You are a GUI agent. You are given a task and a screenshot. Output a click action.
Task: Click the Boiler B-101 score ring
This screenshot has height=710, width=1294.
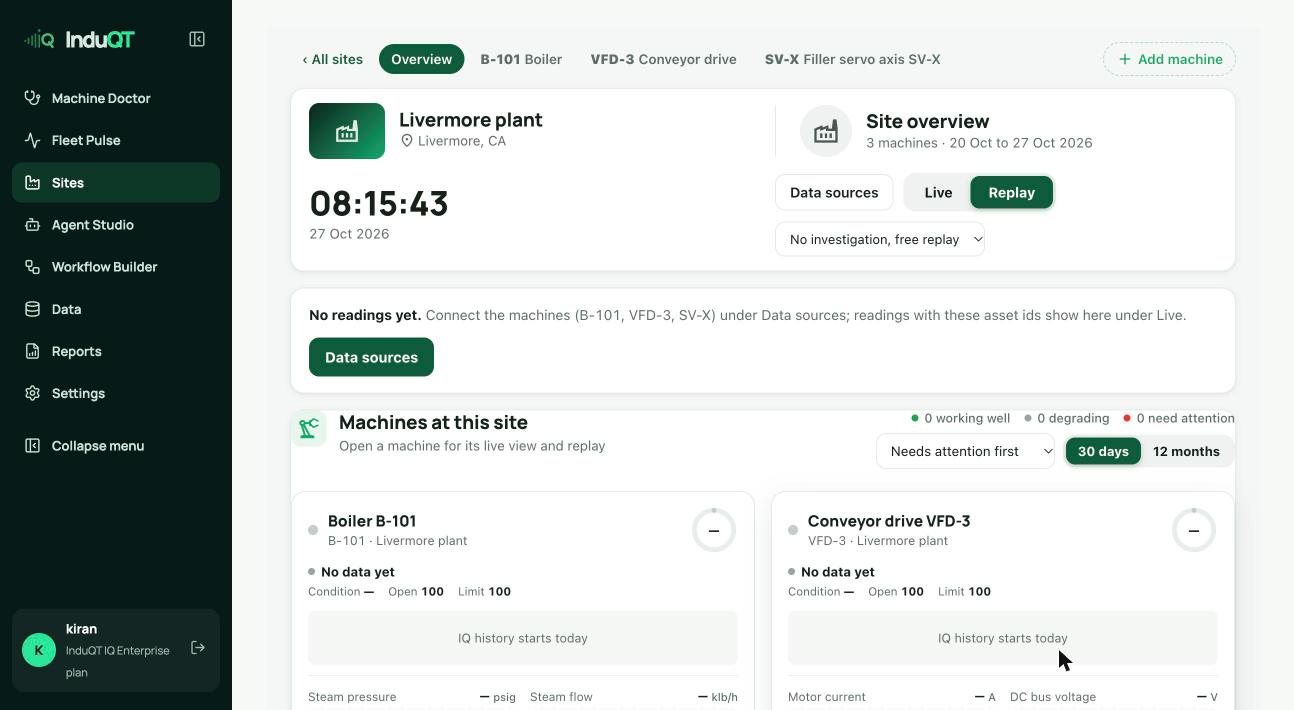pos(714,530)
